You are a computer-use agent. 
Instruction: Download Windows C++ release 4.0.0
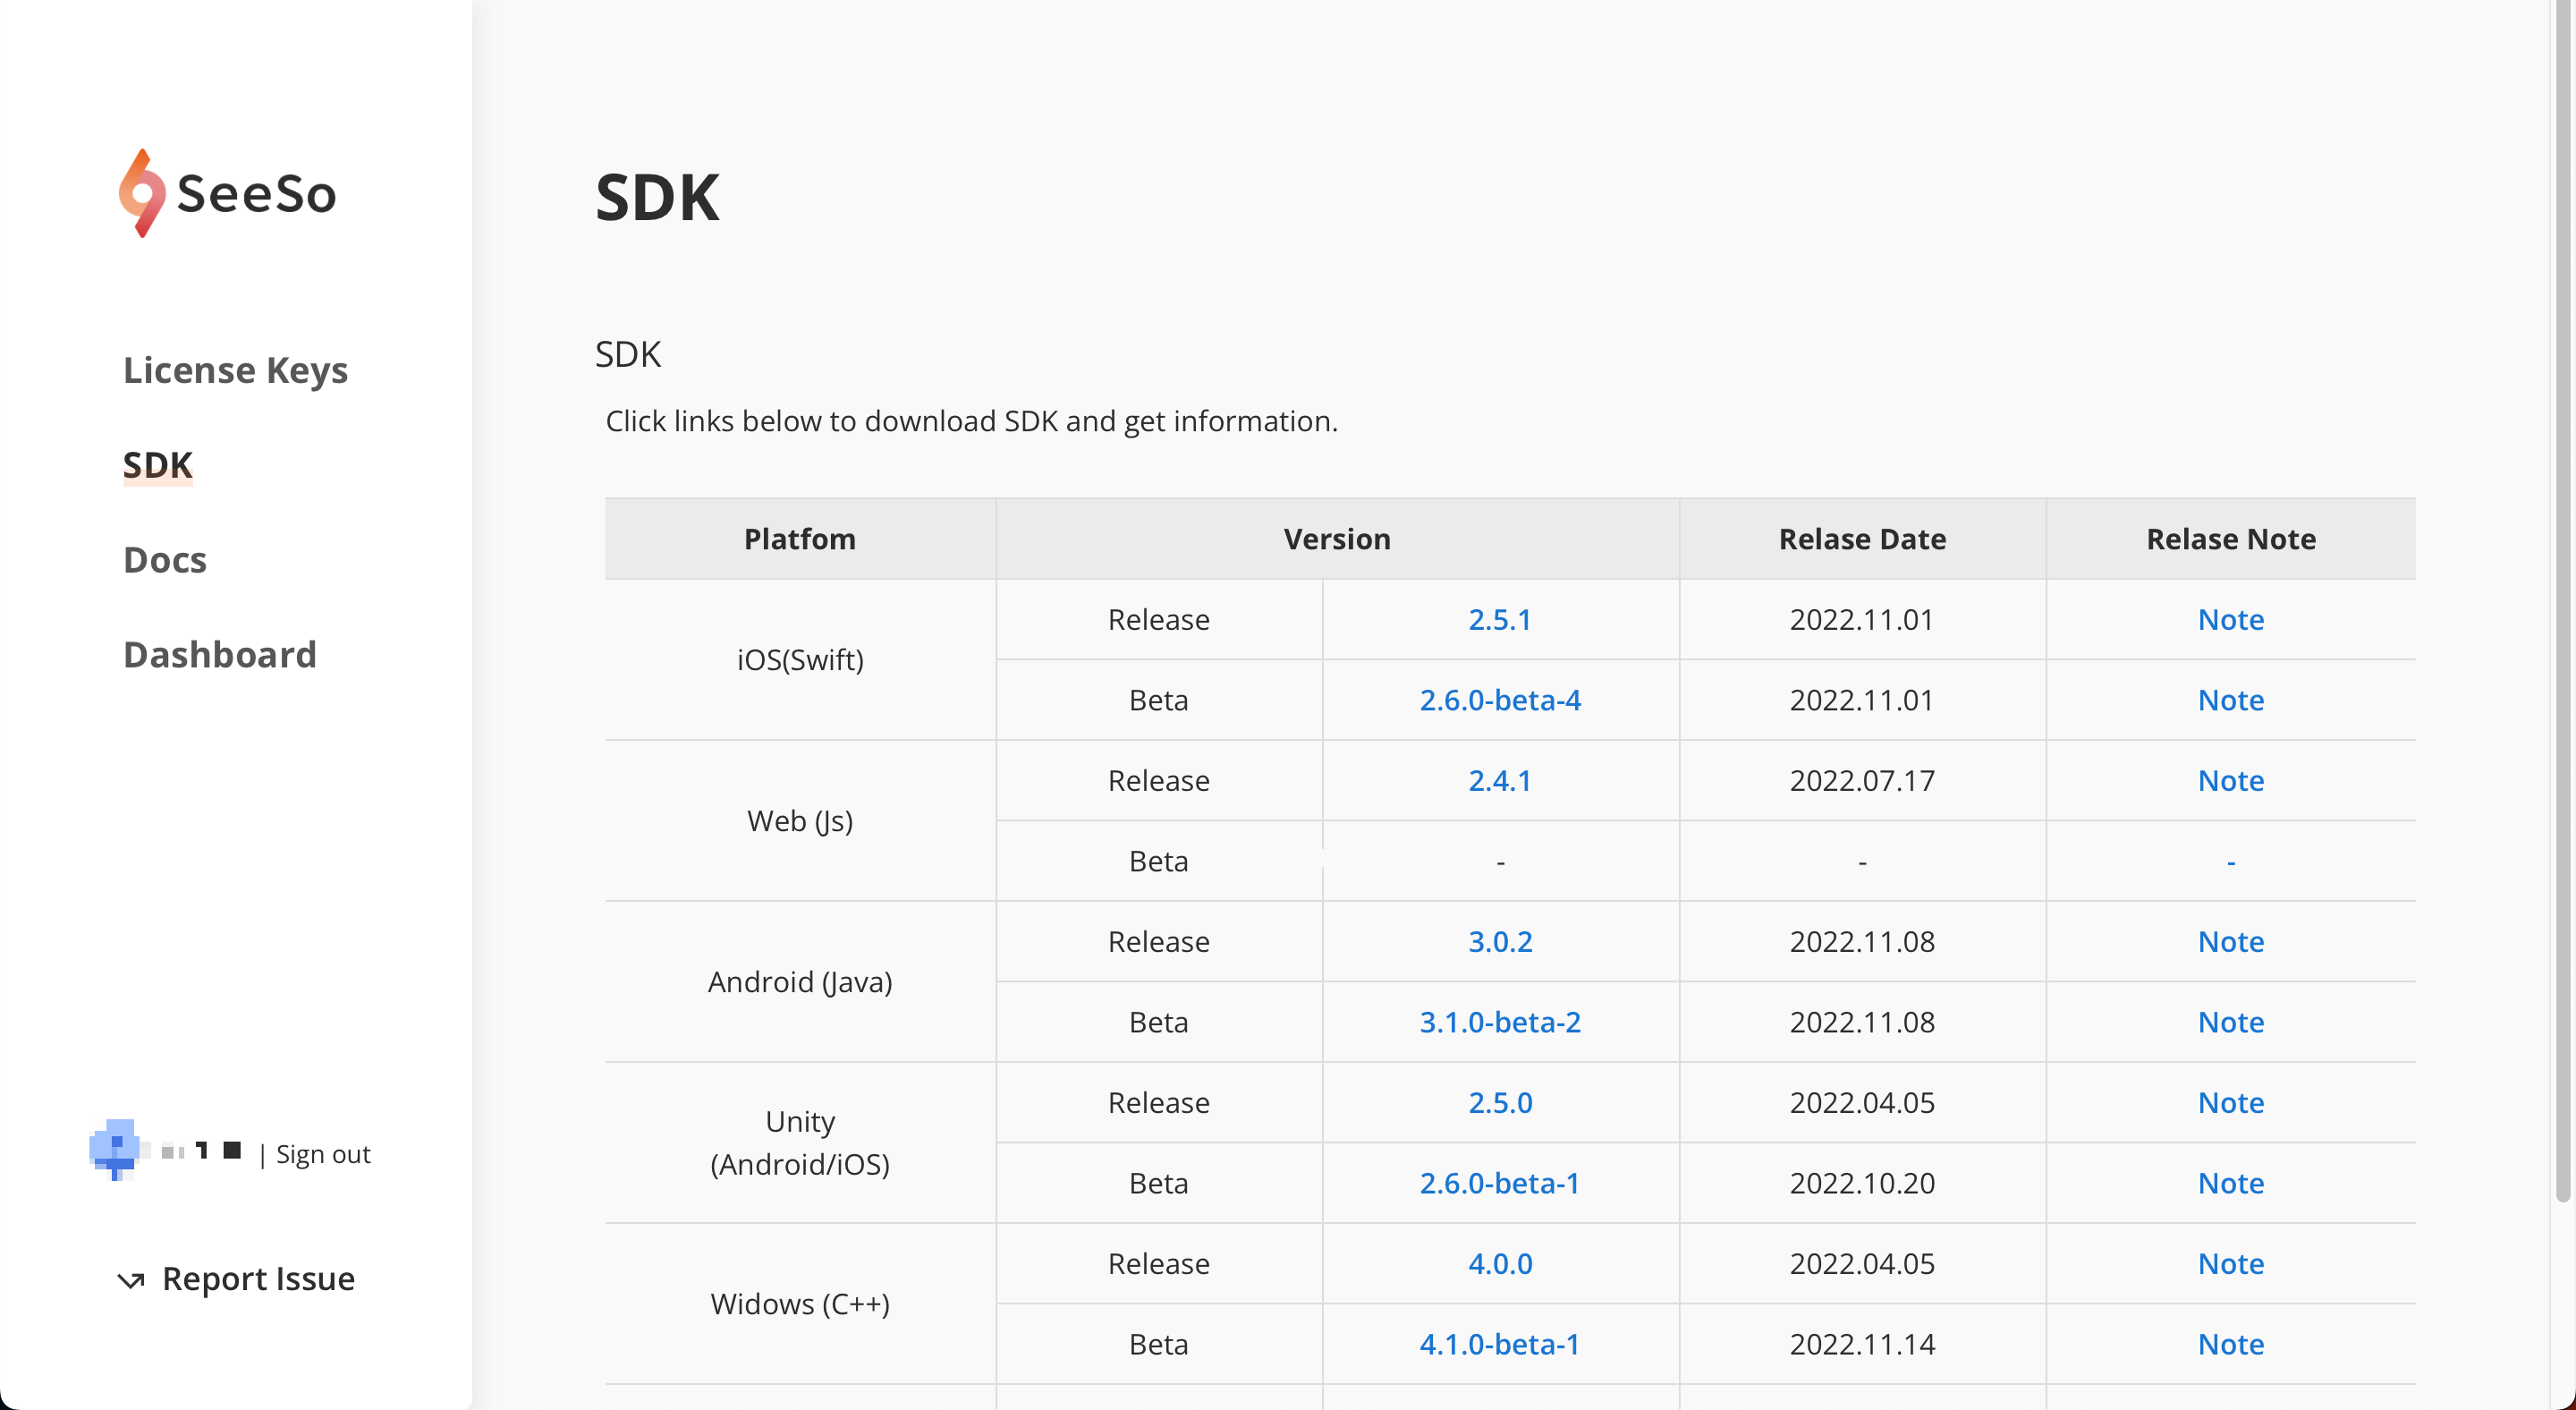point(1499,1264)
